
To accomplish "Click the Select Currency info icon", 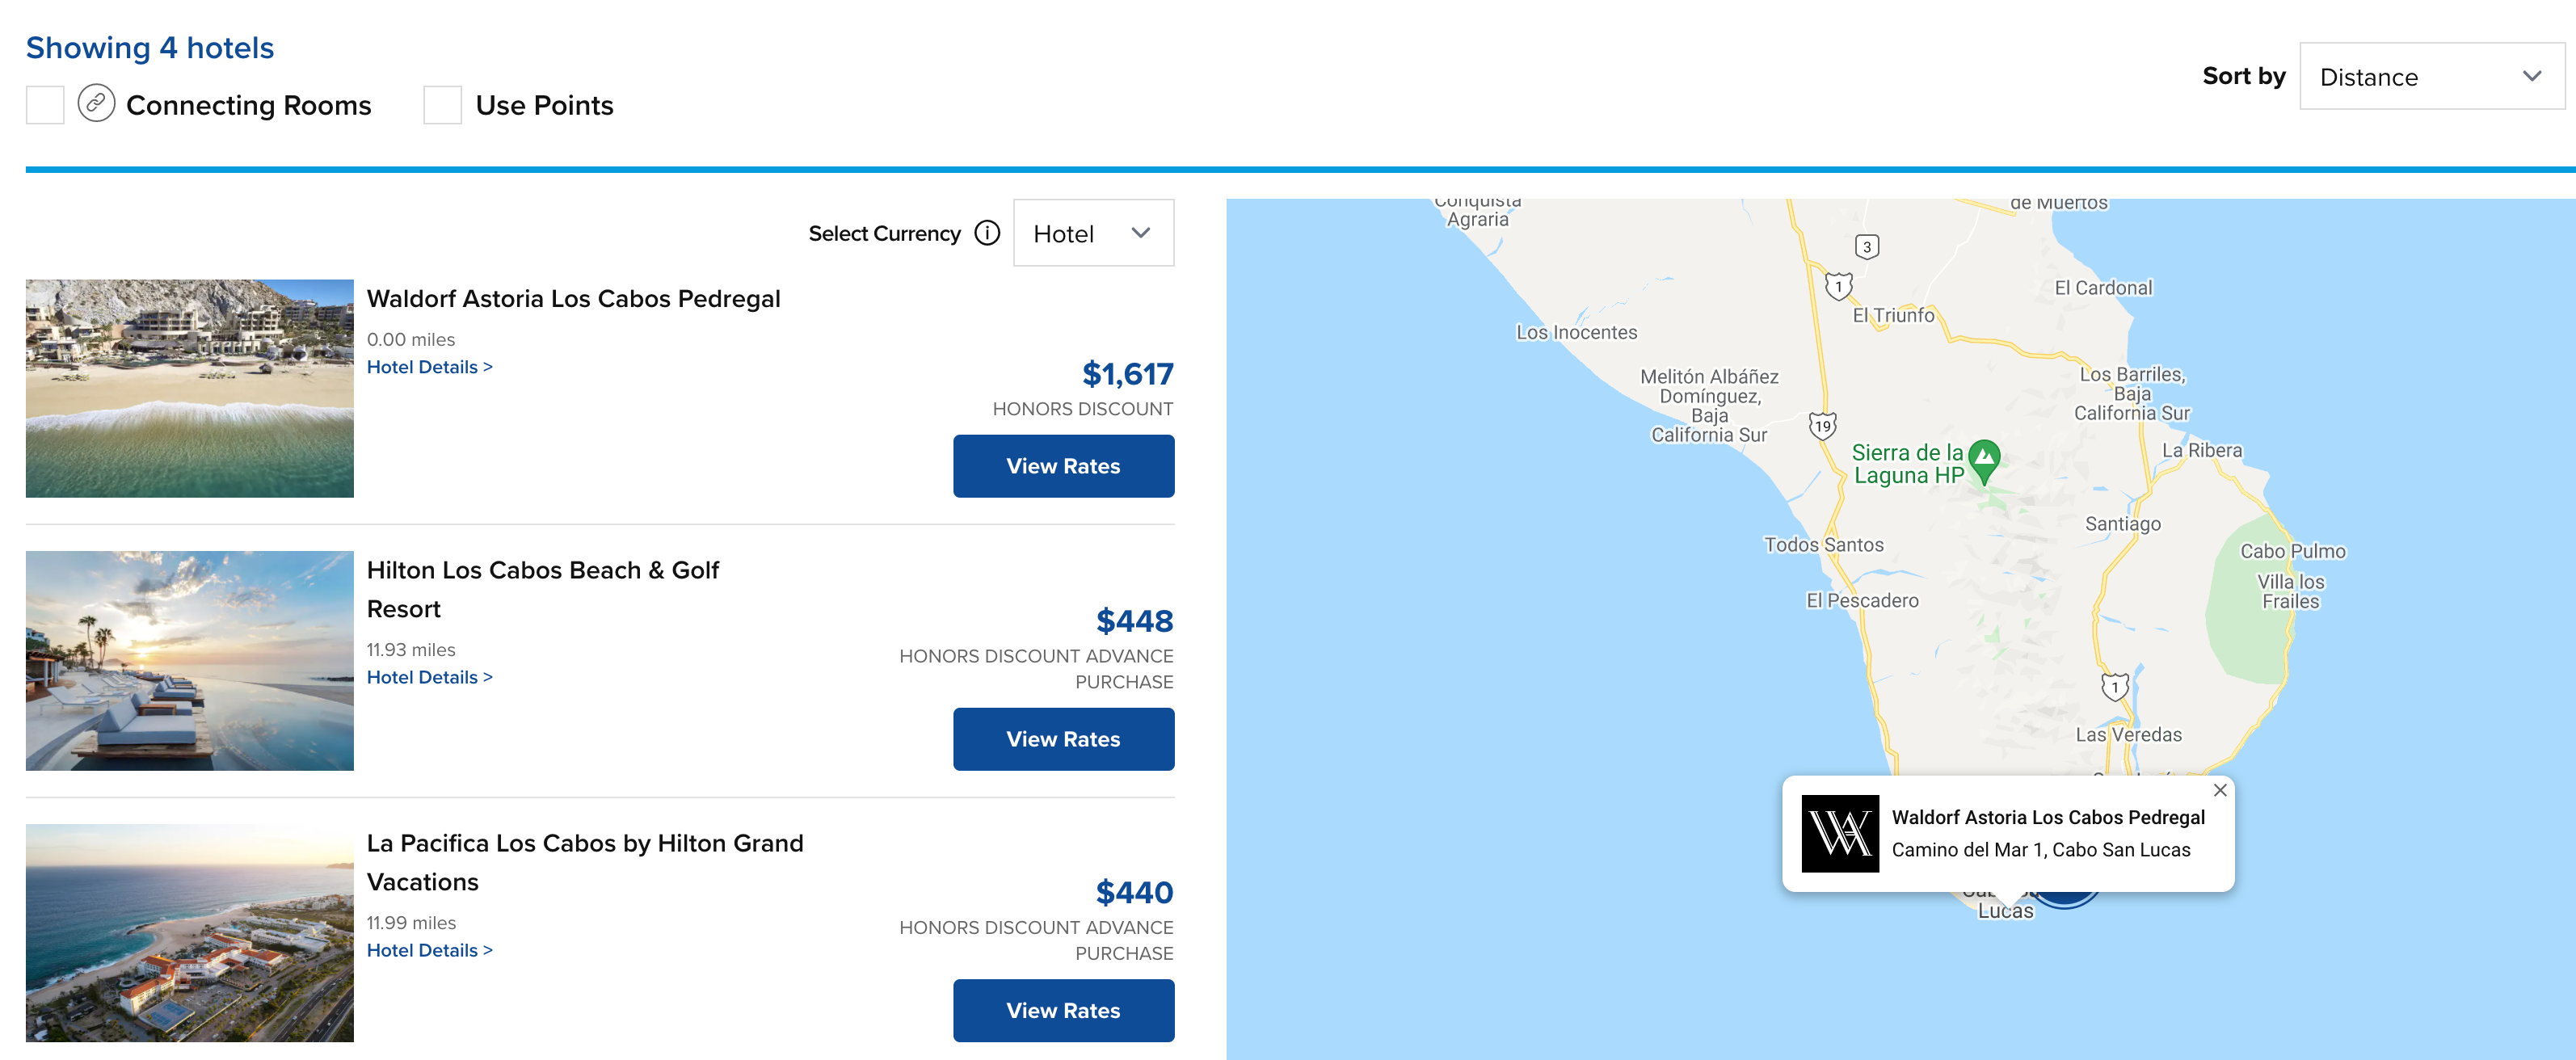I will click(x=987, y=233).
